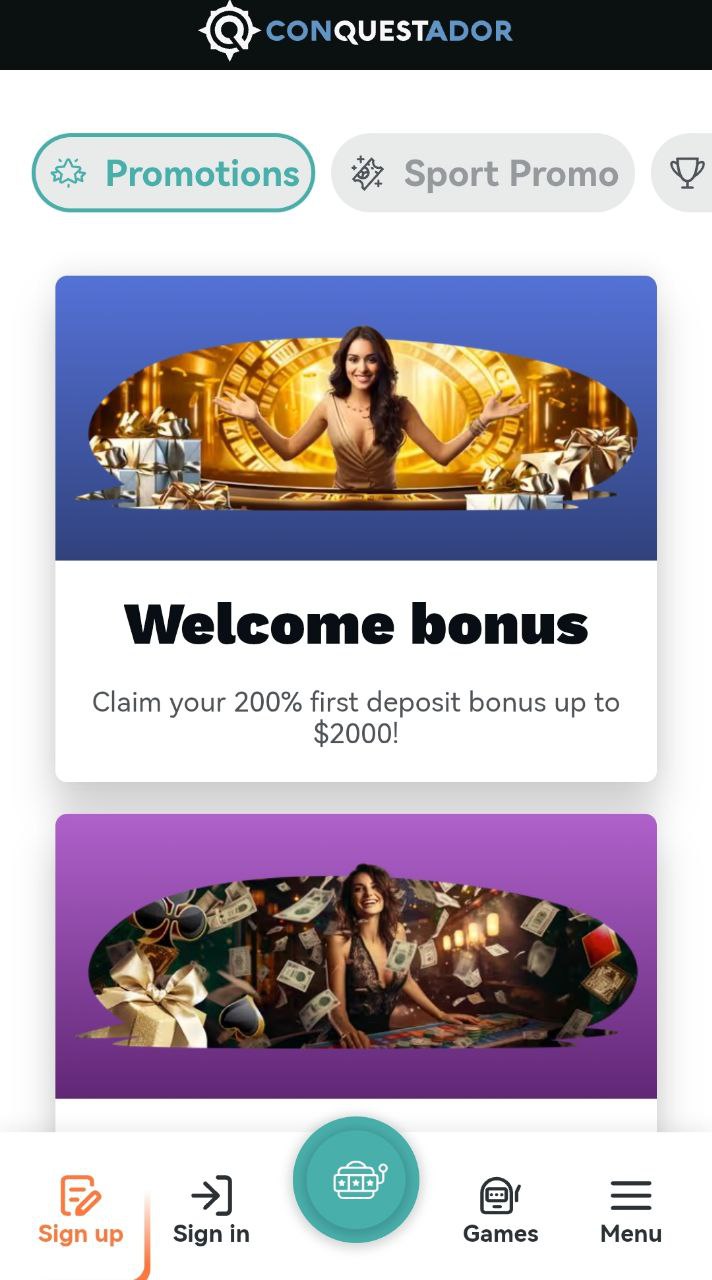This screenshot has width=712, height=1280.
Task: Click the Sport Promo ticket icon
Action: pos(367,173)
